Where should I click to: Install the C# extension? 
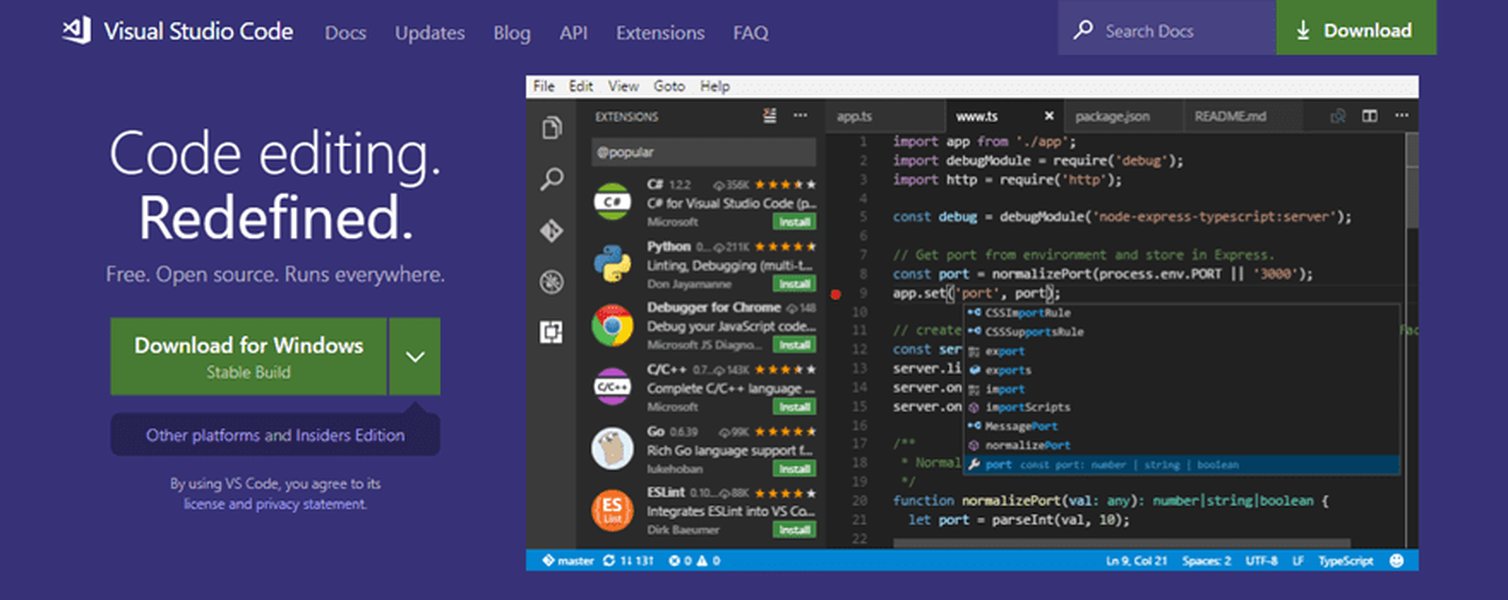click(x=795, y=221)
